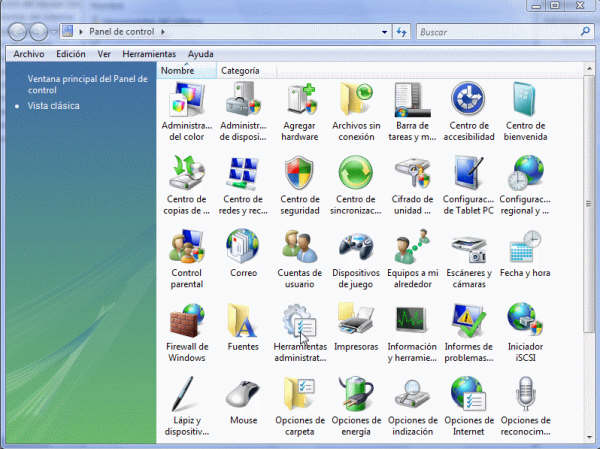Open the Ver menu
This screenshot has height=449, width=600.
coord(104,54)
